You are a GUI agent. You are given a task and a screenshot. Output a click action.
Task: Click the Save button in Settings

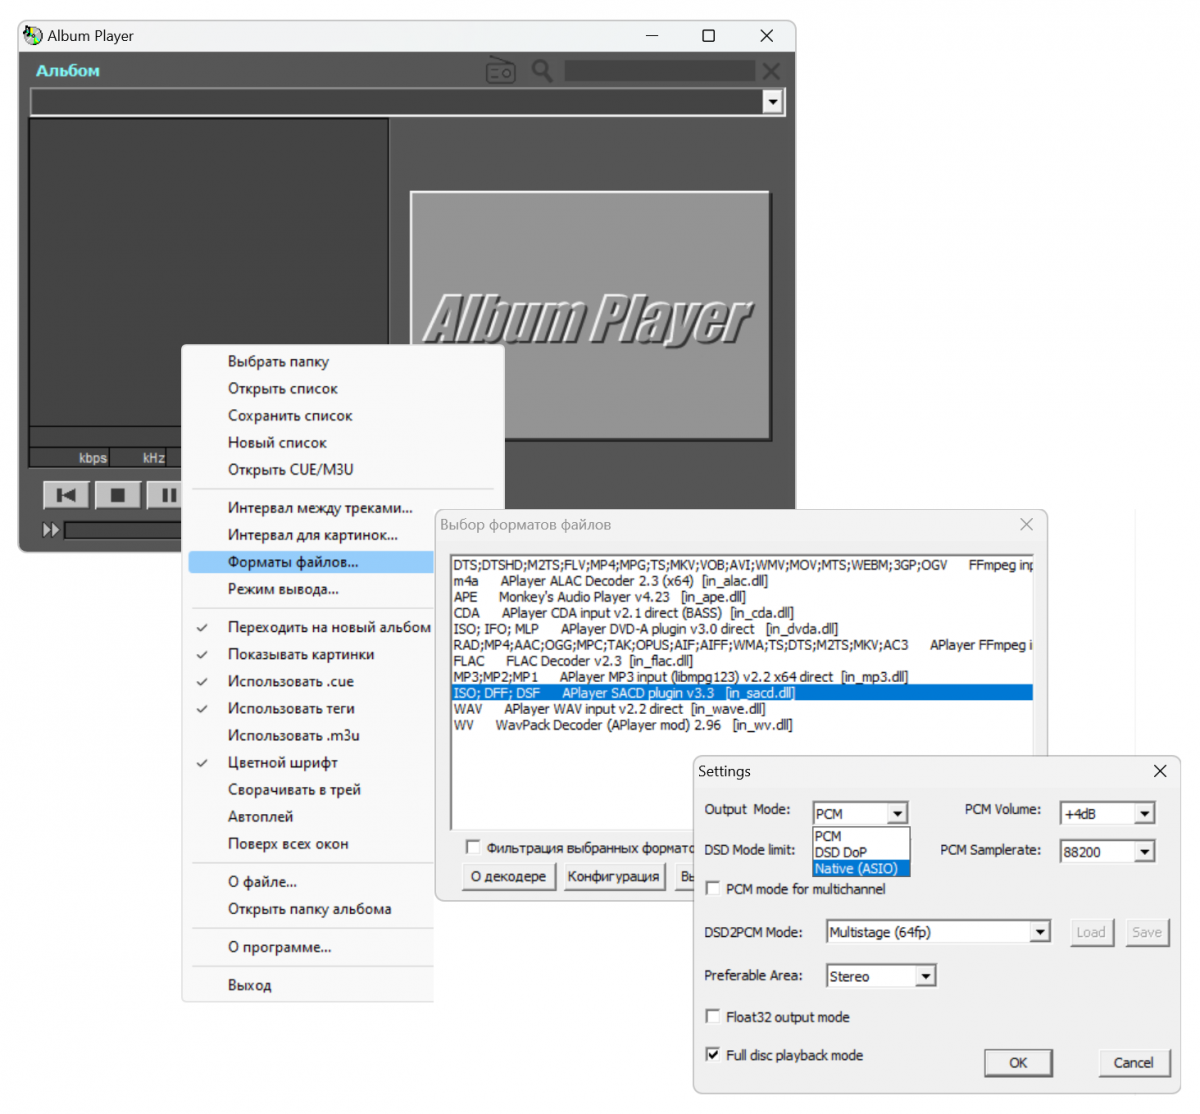click(x=1147, y=932)
